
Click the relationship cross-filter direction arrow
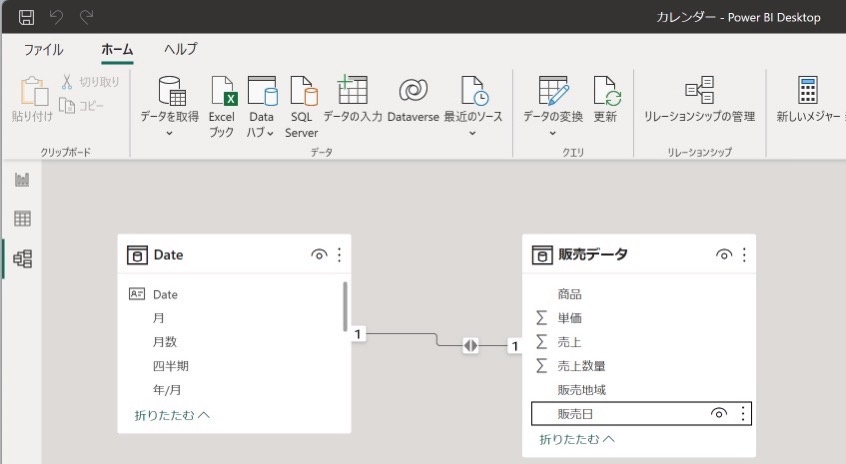coord(470,345)
